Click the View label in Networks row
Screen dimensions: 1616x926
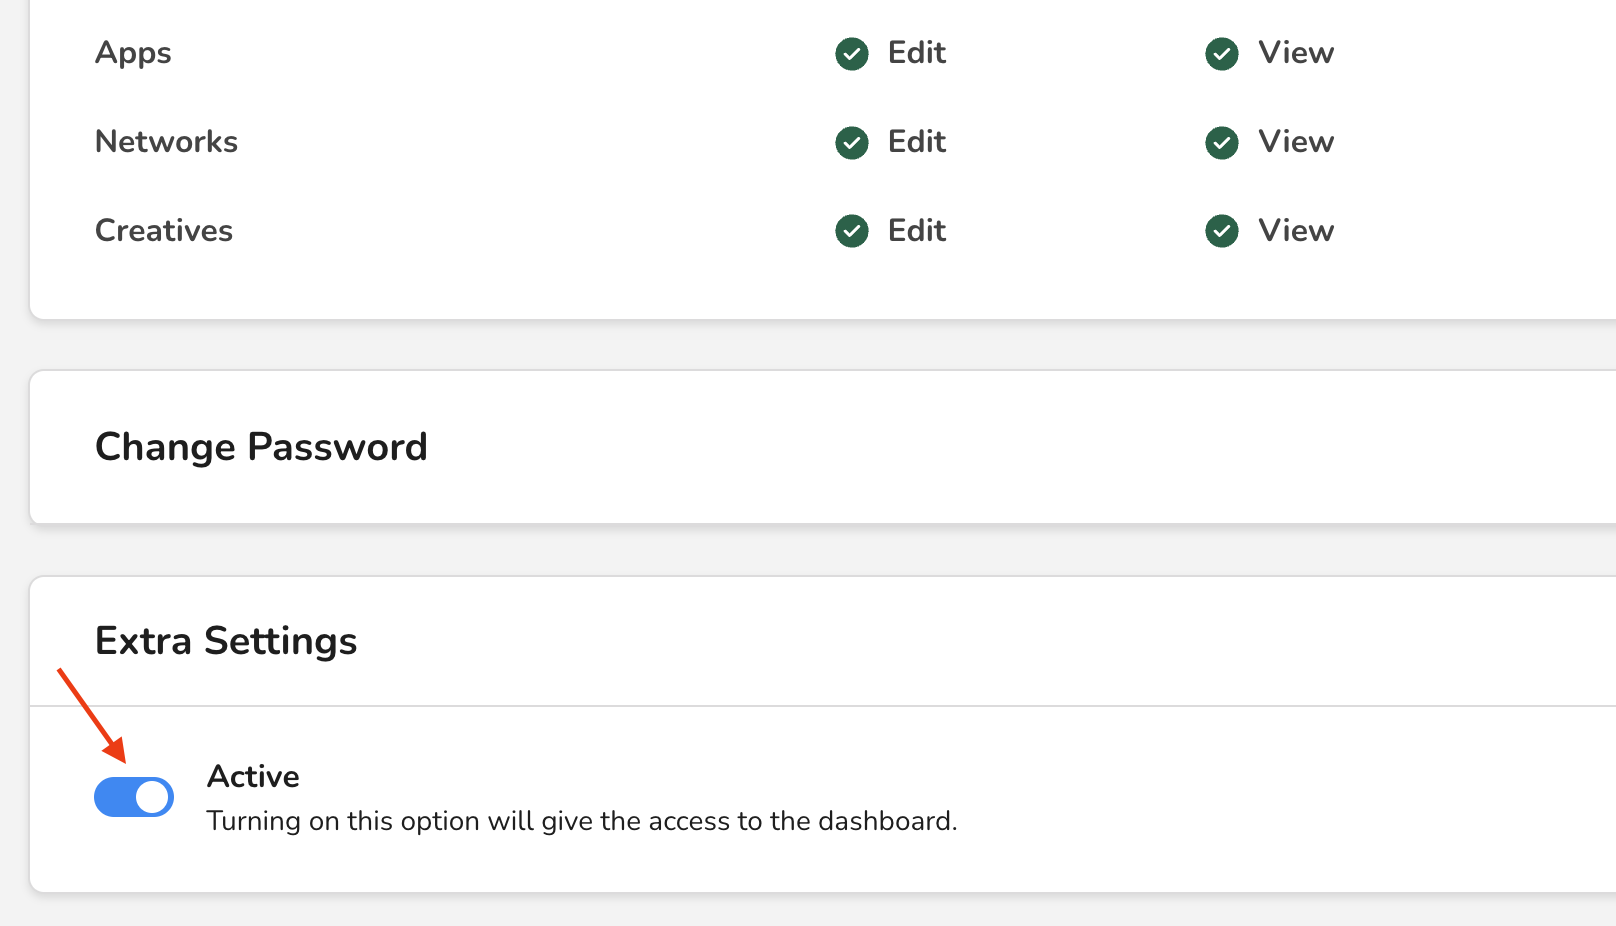click(x=1296, y=142)
